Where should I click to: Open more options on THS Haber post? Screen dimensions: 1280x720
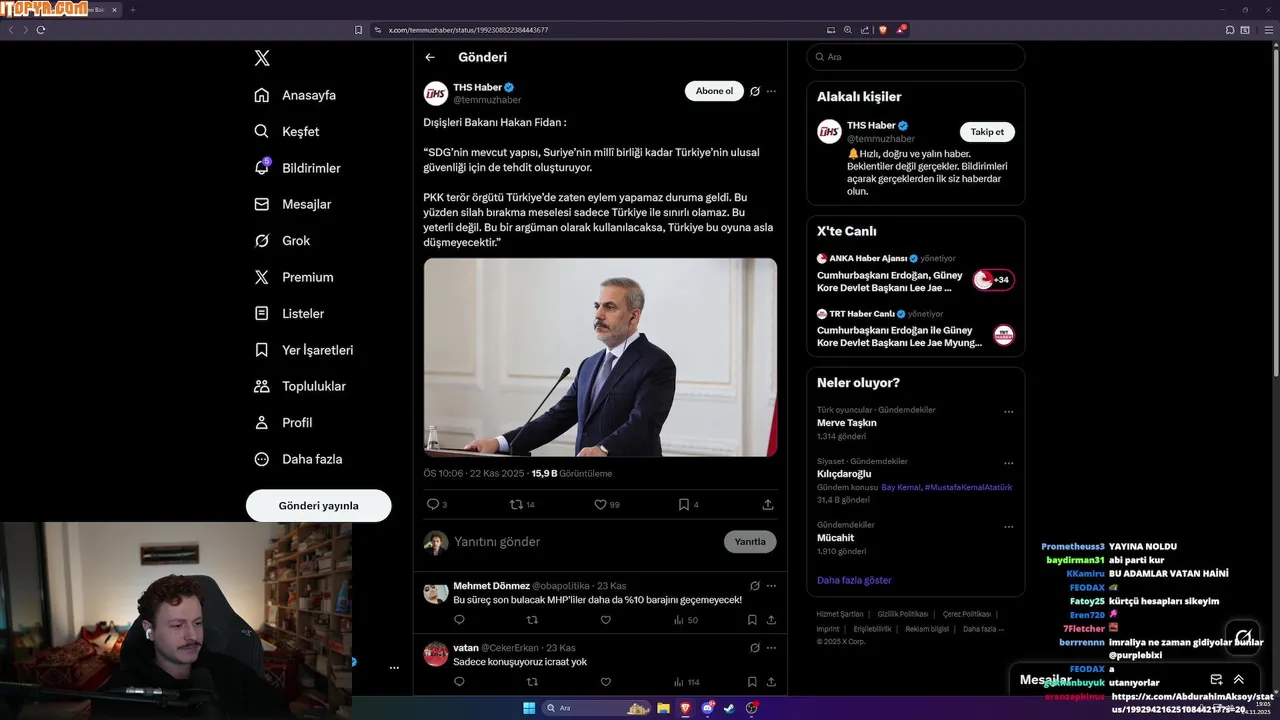point(771,91)
